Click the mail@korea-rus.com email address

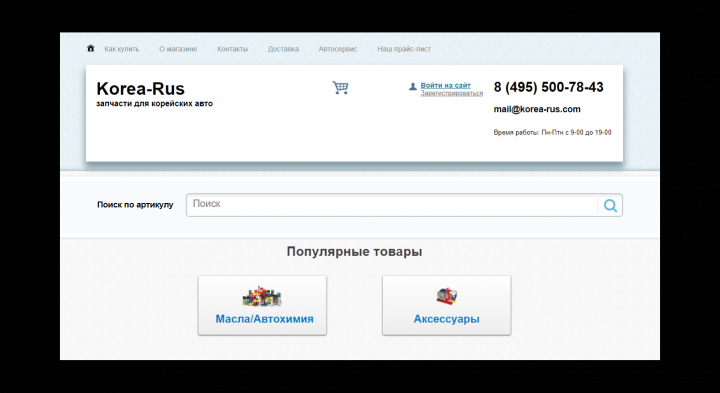pos(537,109)
